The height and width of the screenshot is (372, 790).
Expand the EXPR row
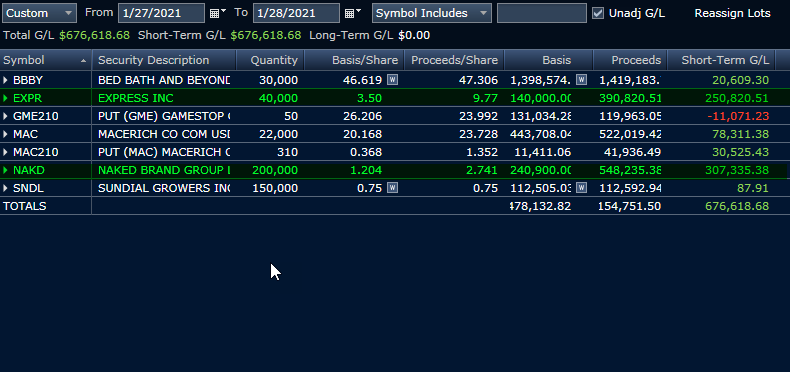pos(6,98)
